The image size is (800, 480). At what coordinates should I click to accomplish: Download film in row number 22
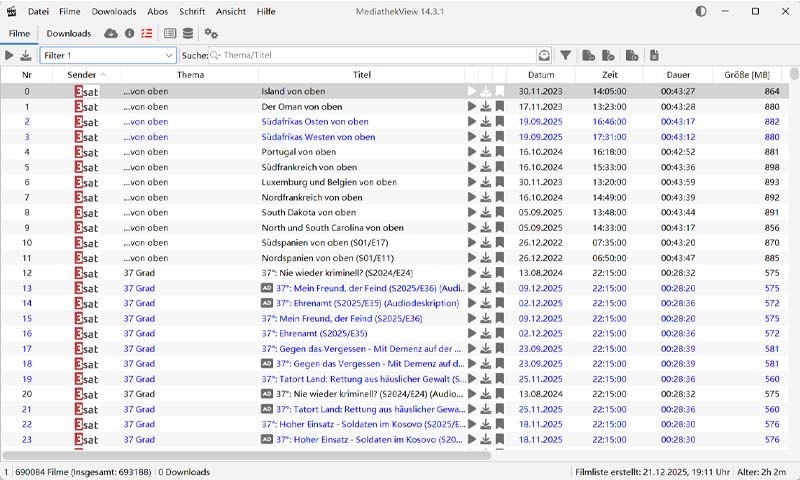[486, 424]
